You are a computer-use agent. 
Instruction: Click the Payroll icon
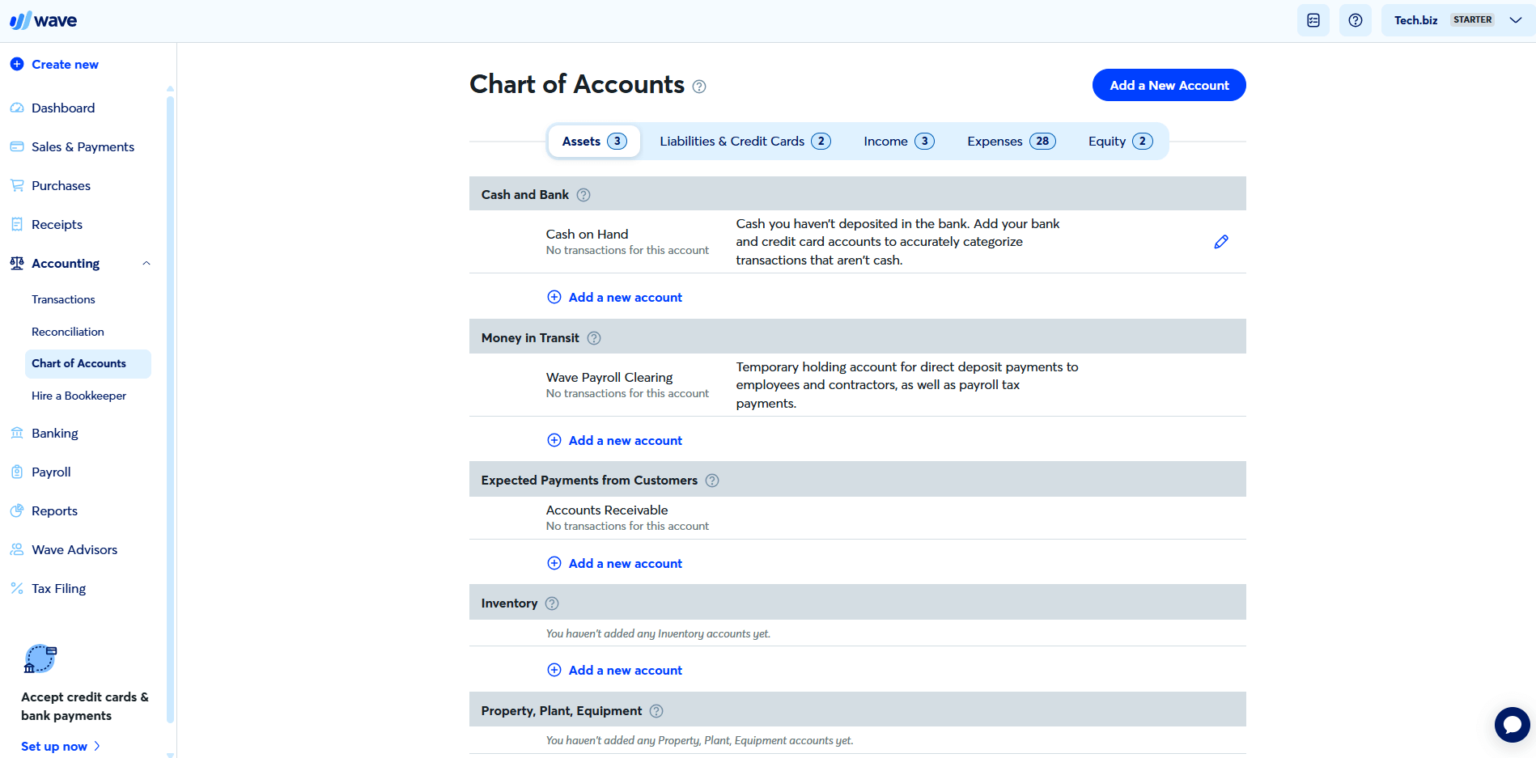pos(16,471)
